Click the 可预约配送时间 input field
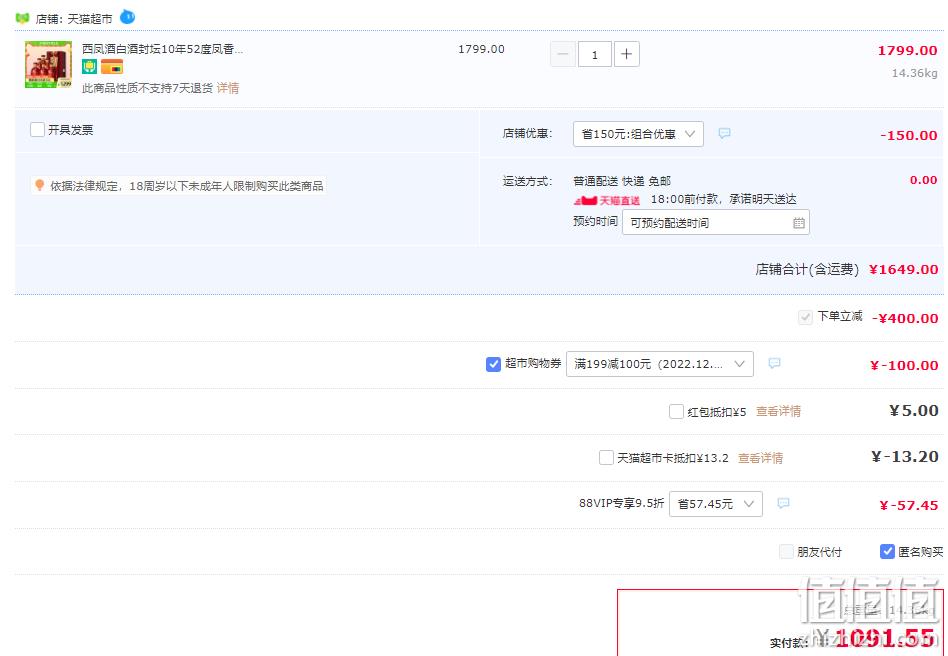 point(716,223)
